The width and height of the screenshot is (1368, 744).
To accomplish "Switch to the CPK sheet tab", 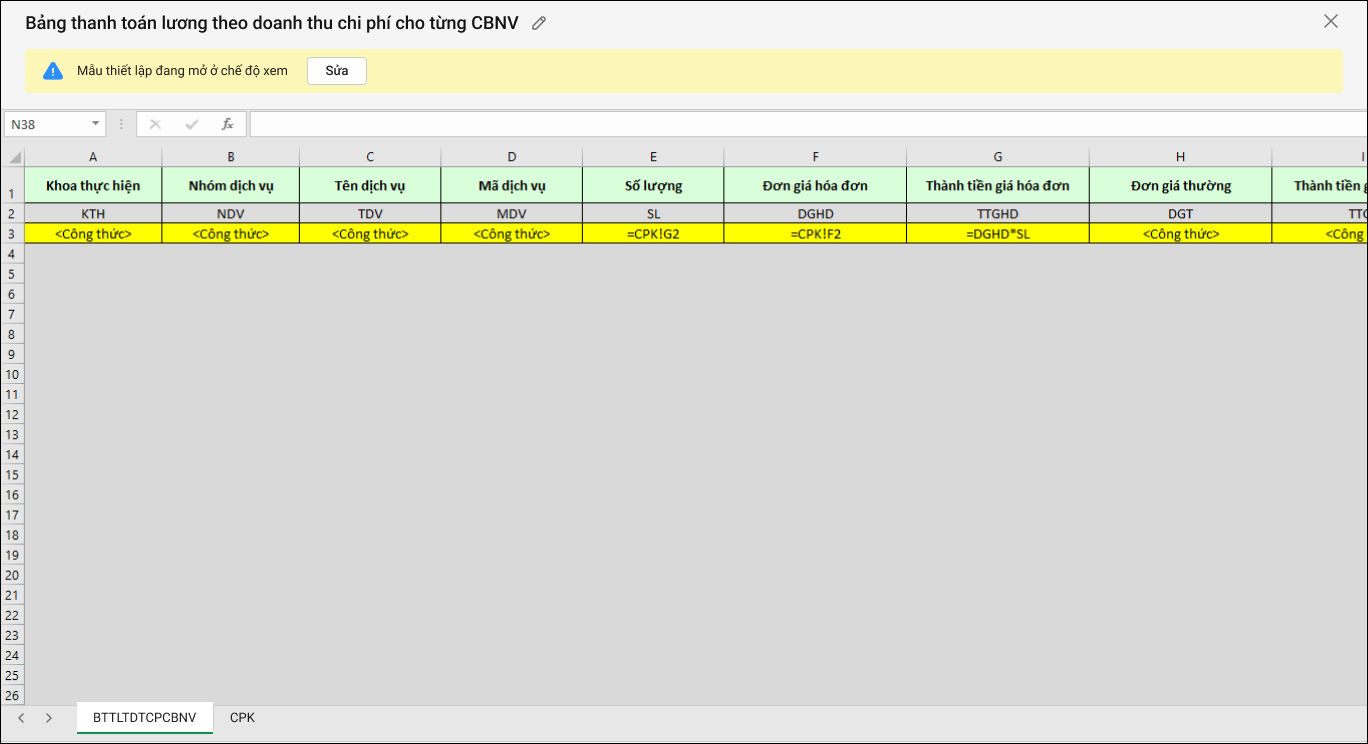I will 242,718.
